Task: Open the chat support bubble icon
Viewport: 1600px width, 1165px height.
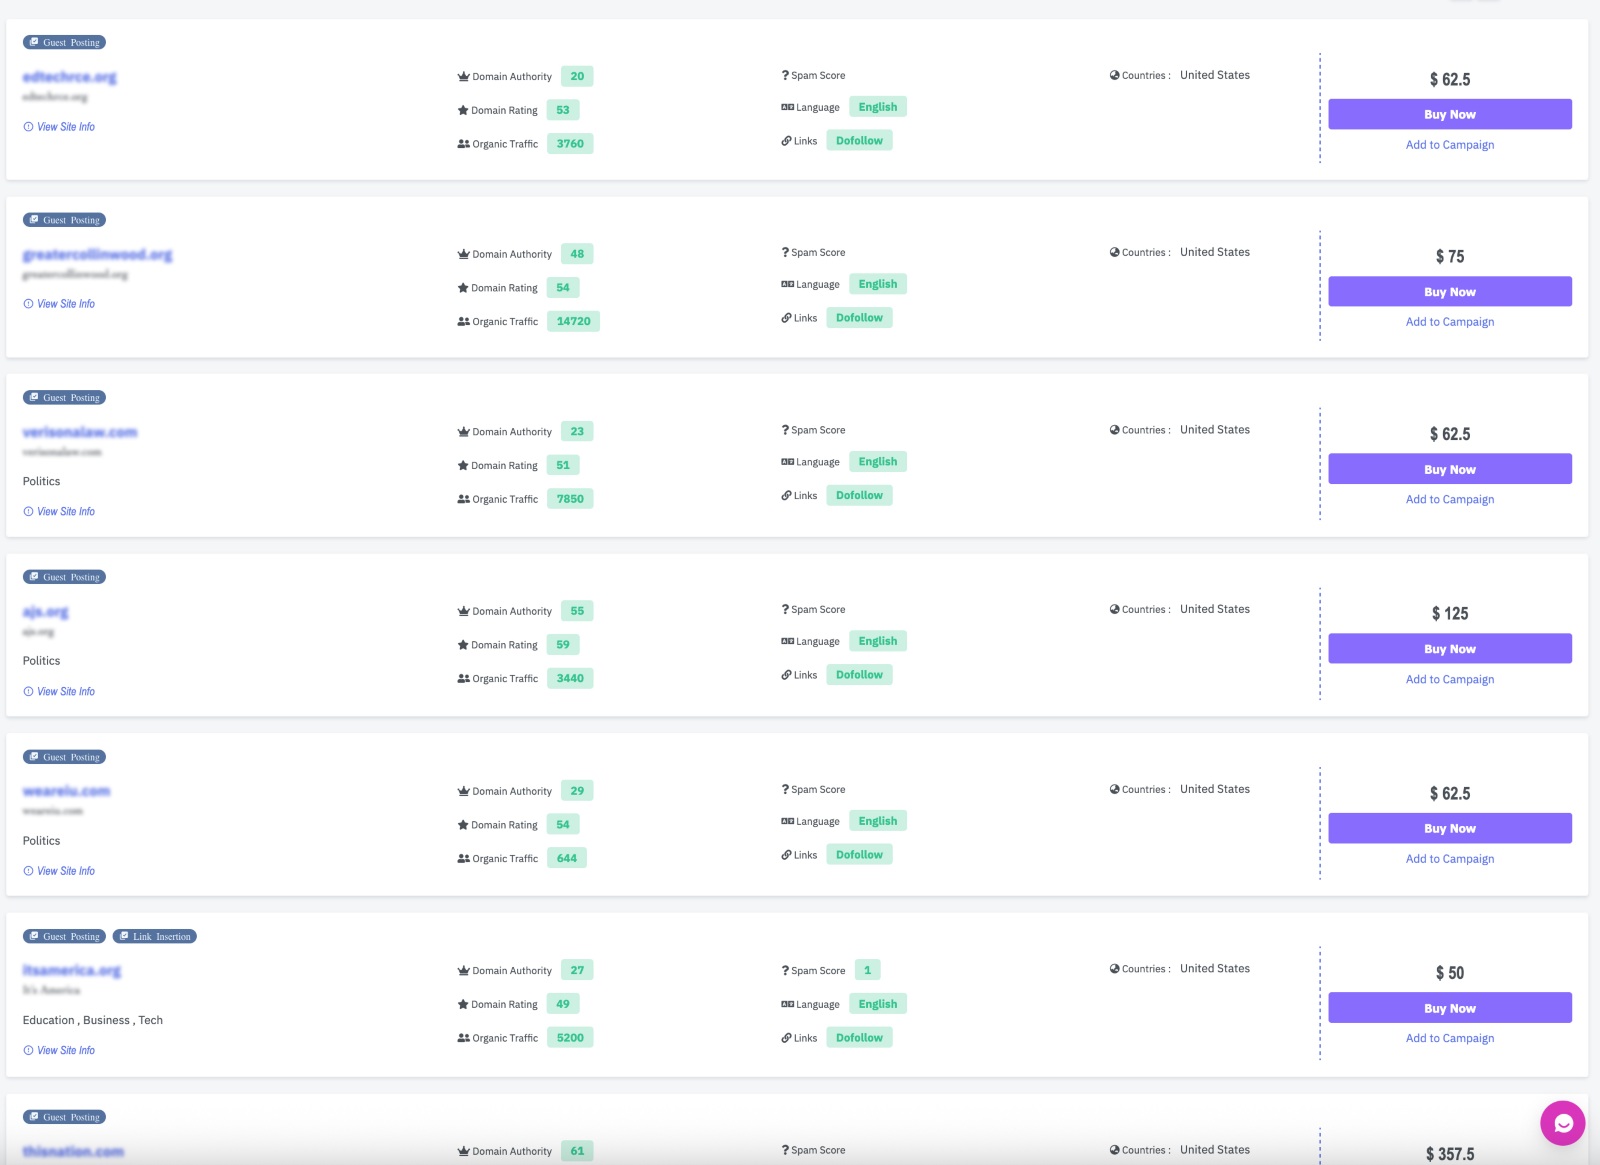Action: click(1563, 1123)
